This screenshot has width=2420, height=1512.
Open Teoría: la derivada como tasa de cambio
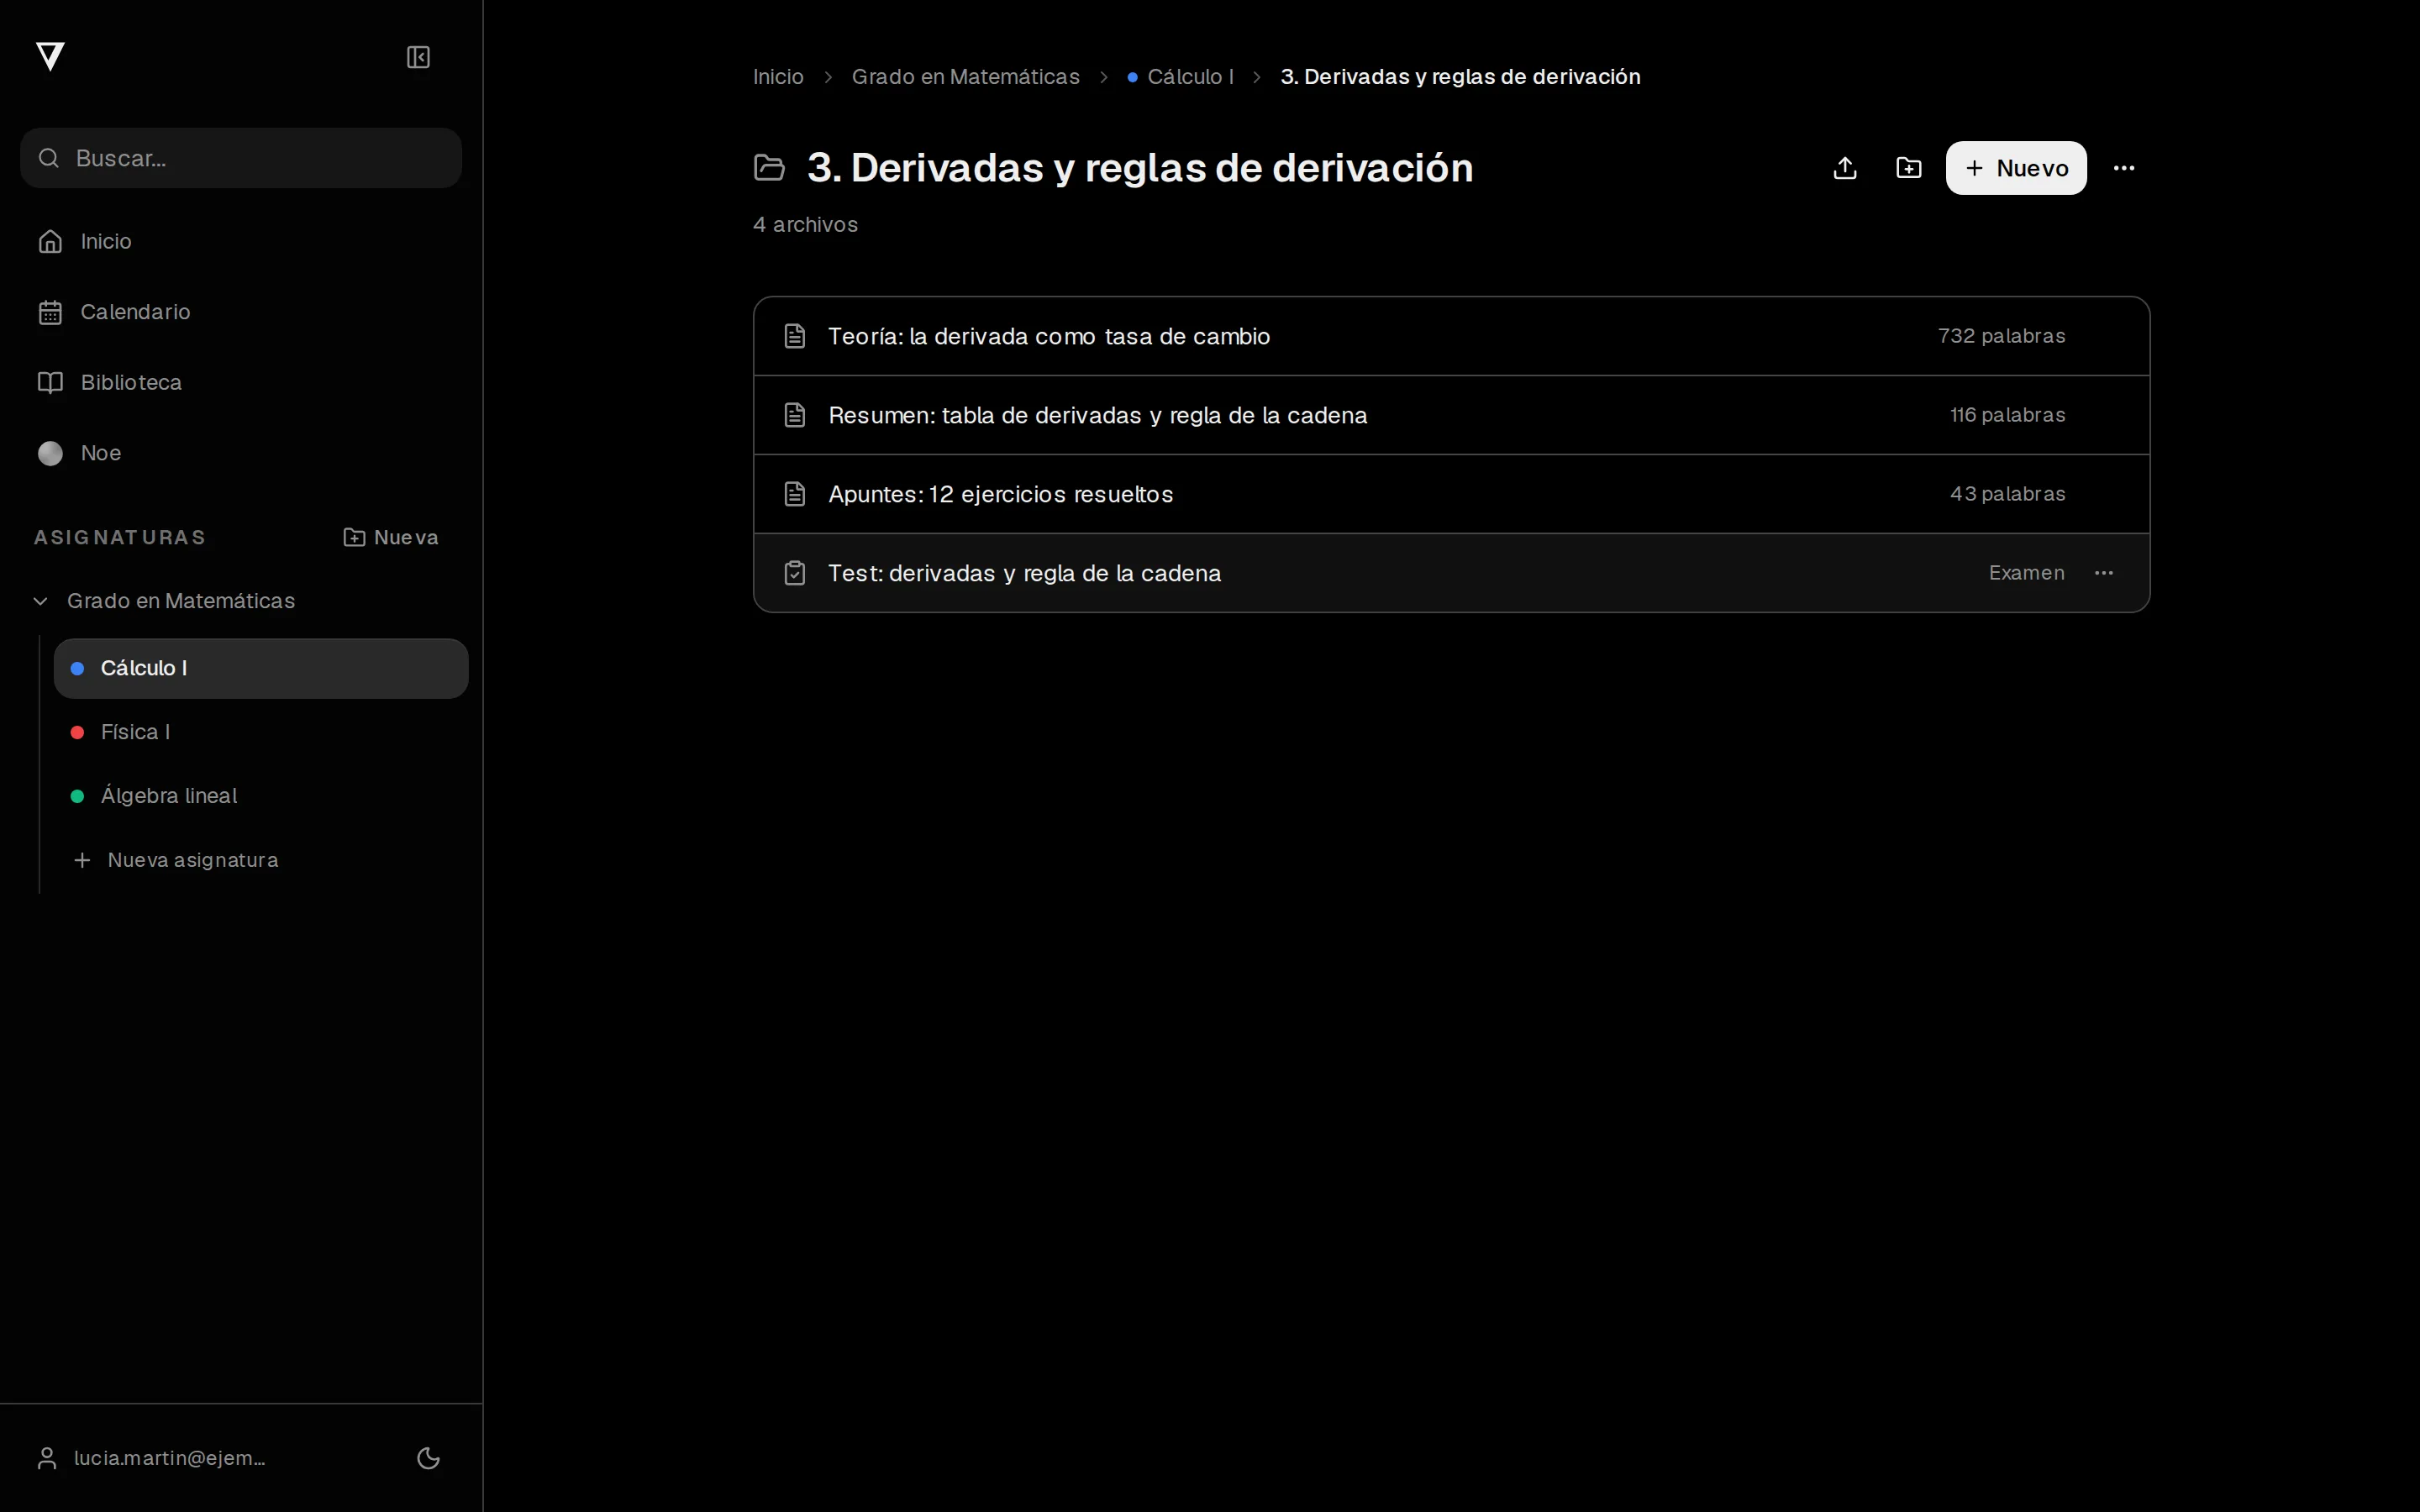point(1451,336)
